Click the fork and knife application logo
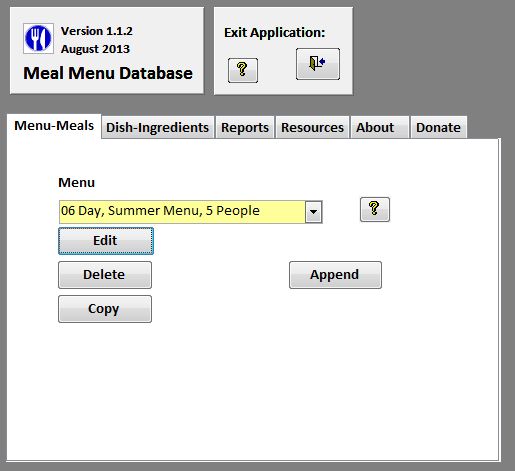The height and width of the screenshot is (471, 515). pos(38,38)
